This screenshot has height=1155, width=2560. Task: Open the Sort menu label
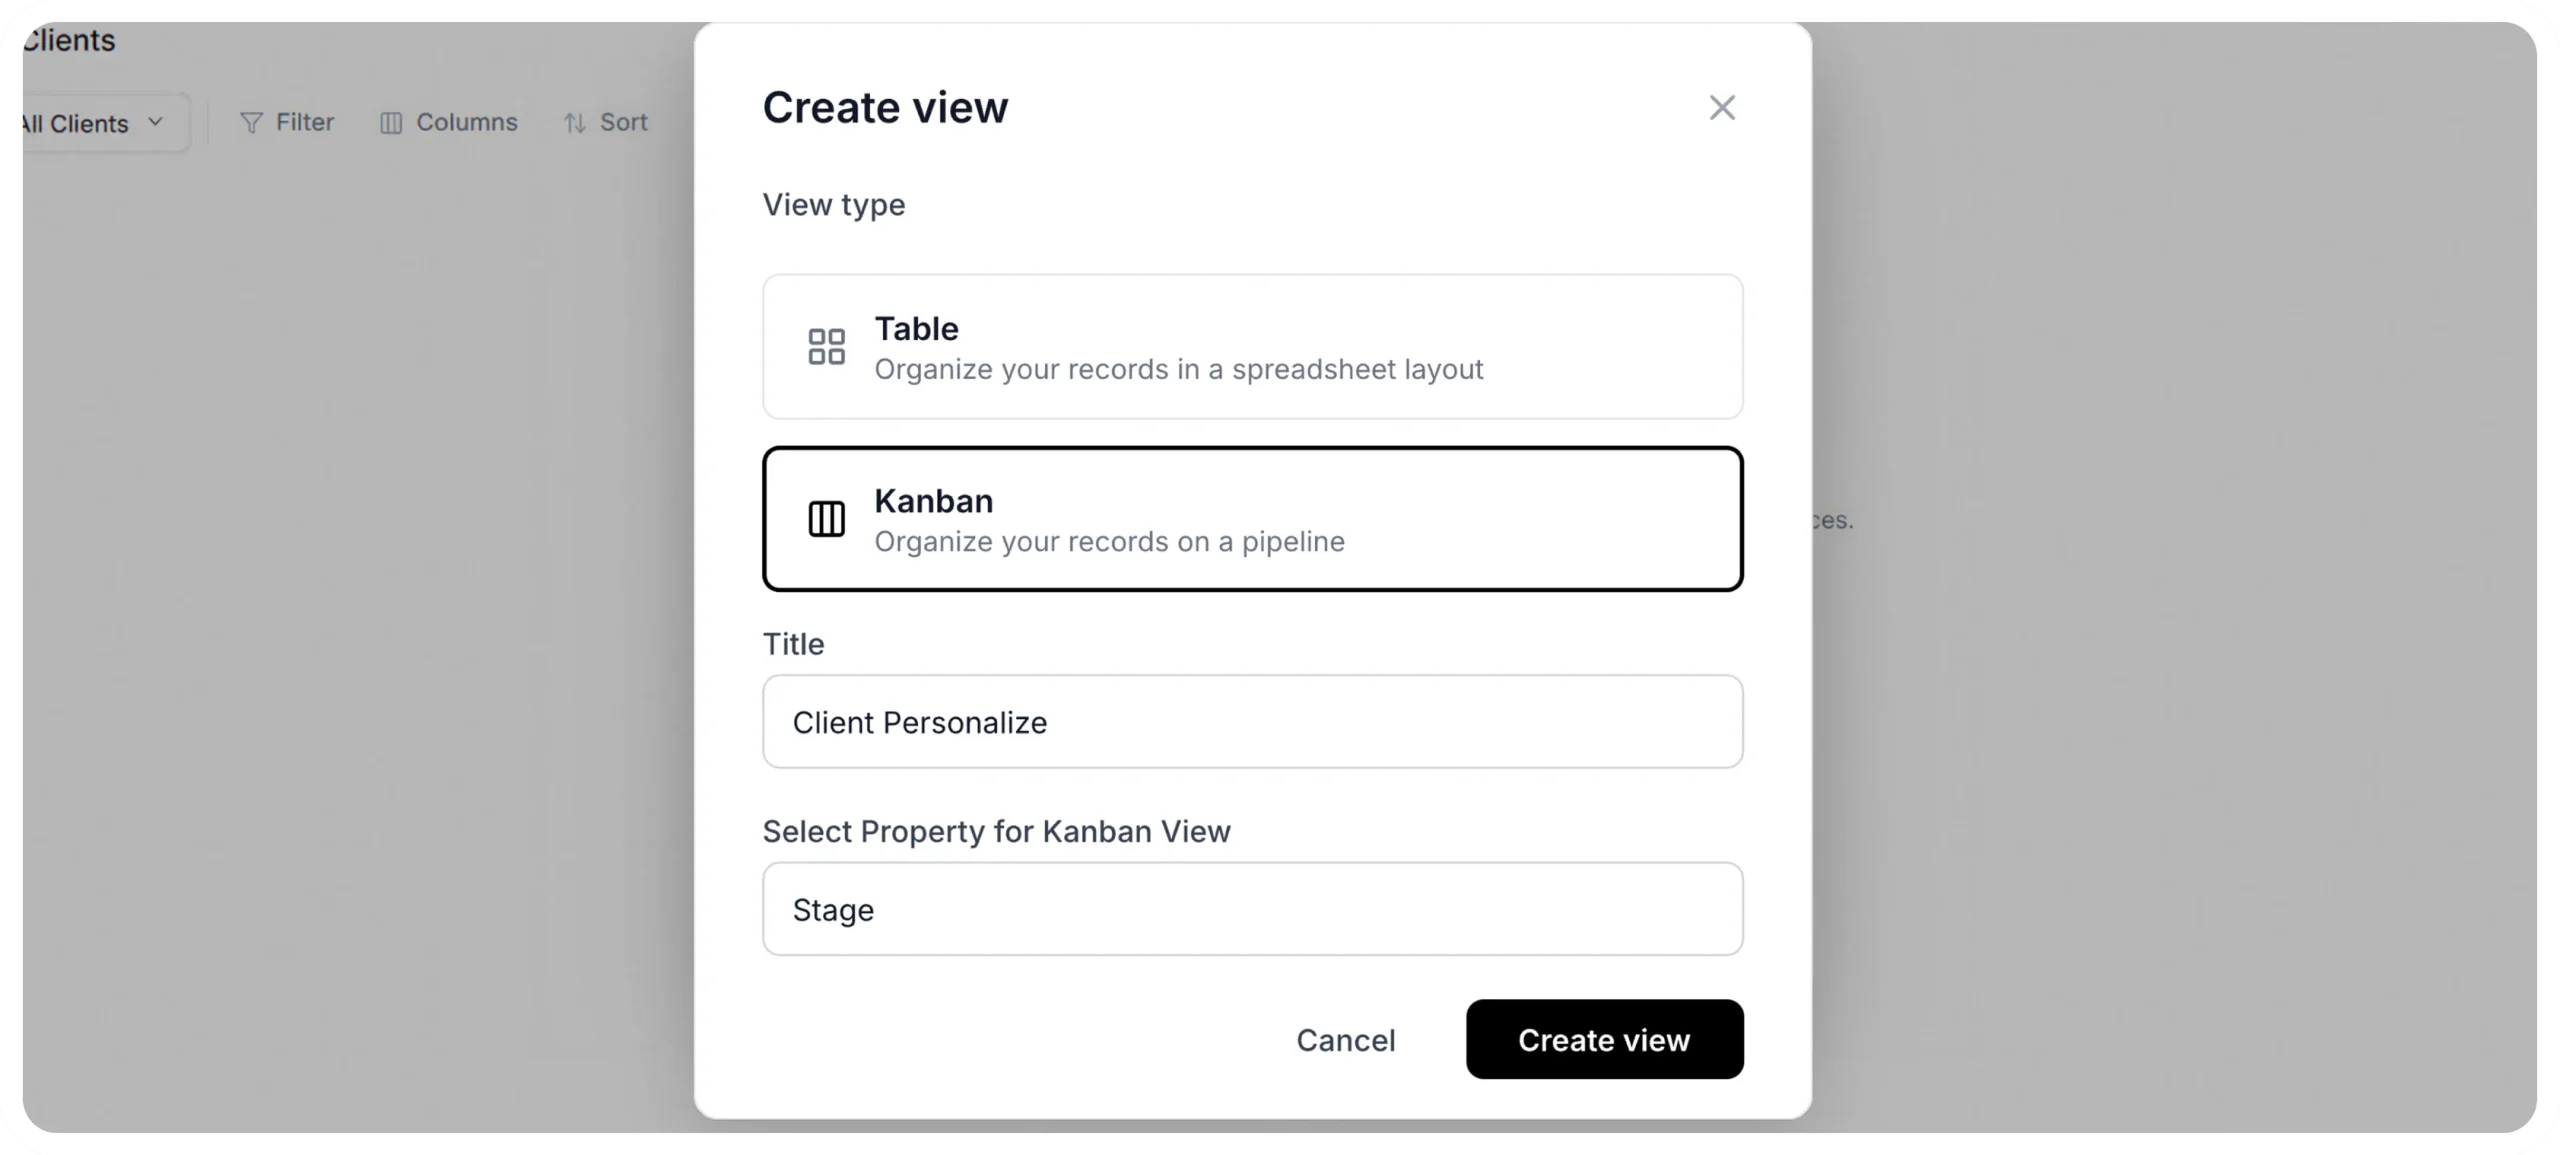coord(624,122)
